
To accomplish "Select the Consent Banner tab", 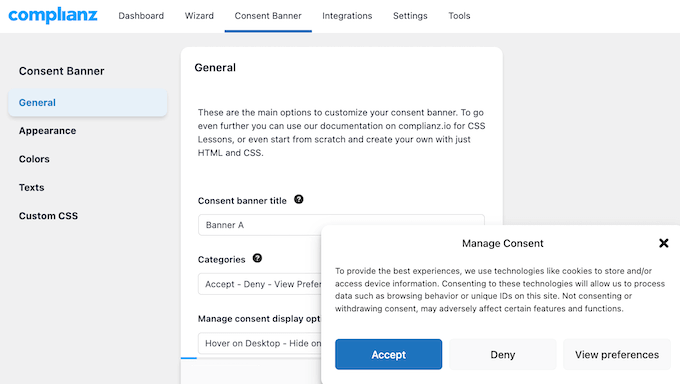I will pos(268,16).
